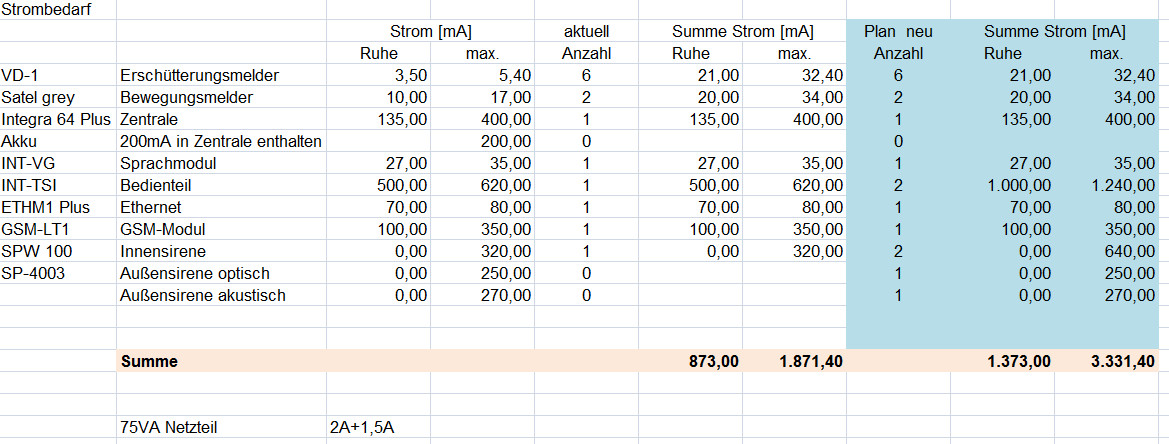Screen dimensions: 1169x444
Task: Select the 'Plan neu' header cell
Action: pyautogui.click(x=898, y=31)
